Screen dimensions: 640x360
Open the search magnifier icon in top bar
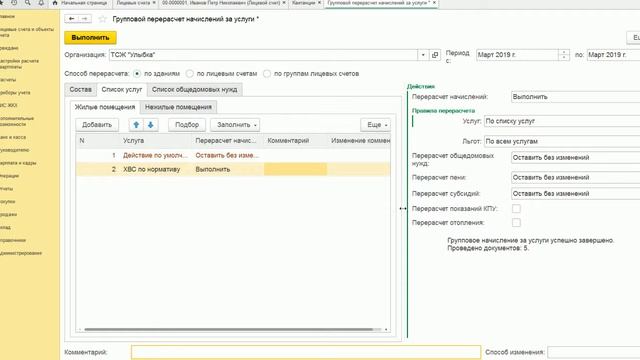27,3
